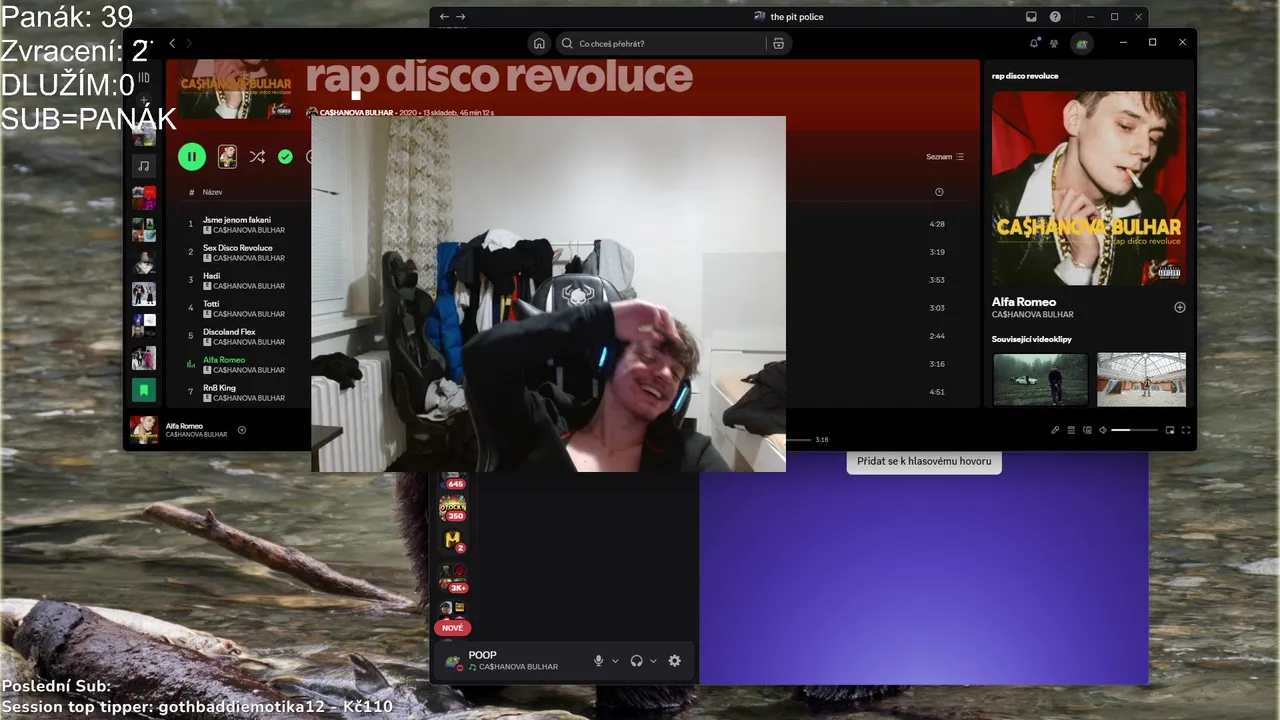Sort tracks by the Název column
Image resolution: width=1280 pixels, height=720 pixels.
point(212,192)
